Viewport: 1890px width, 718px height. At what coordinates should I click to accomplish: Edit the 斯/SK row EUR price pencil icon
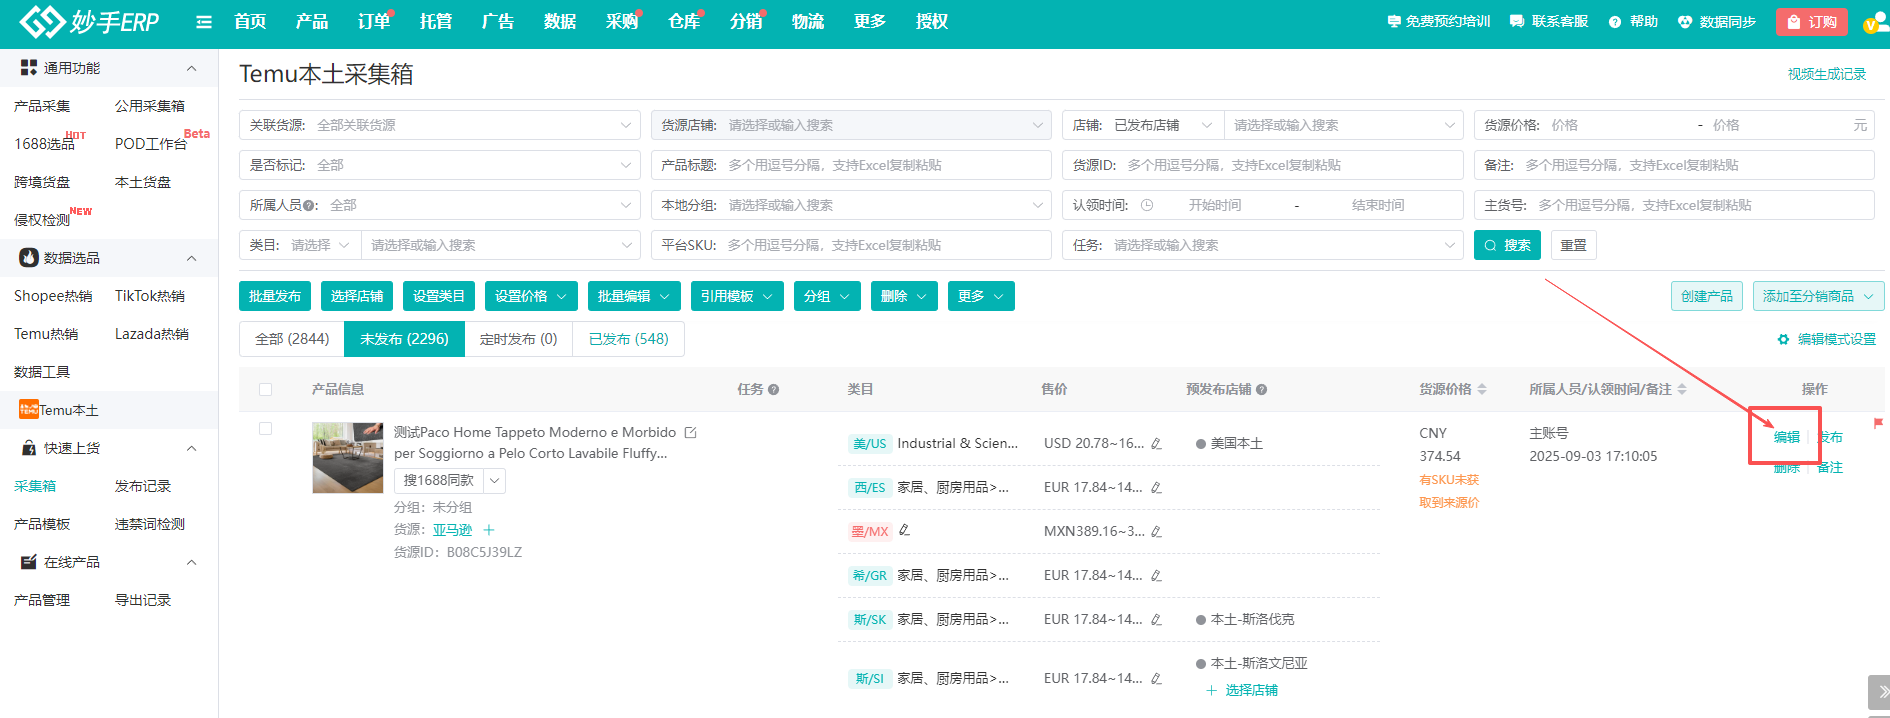[1156, 620]
